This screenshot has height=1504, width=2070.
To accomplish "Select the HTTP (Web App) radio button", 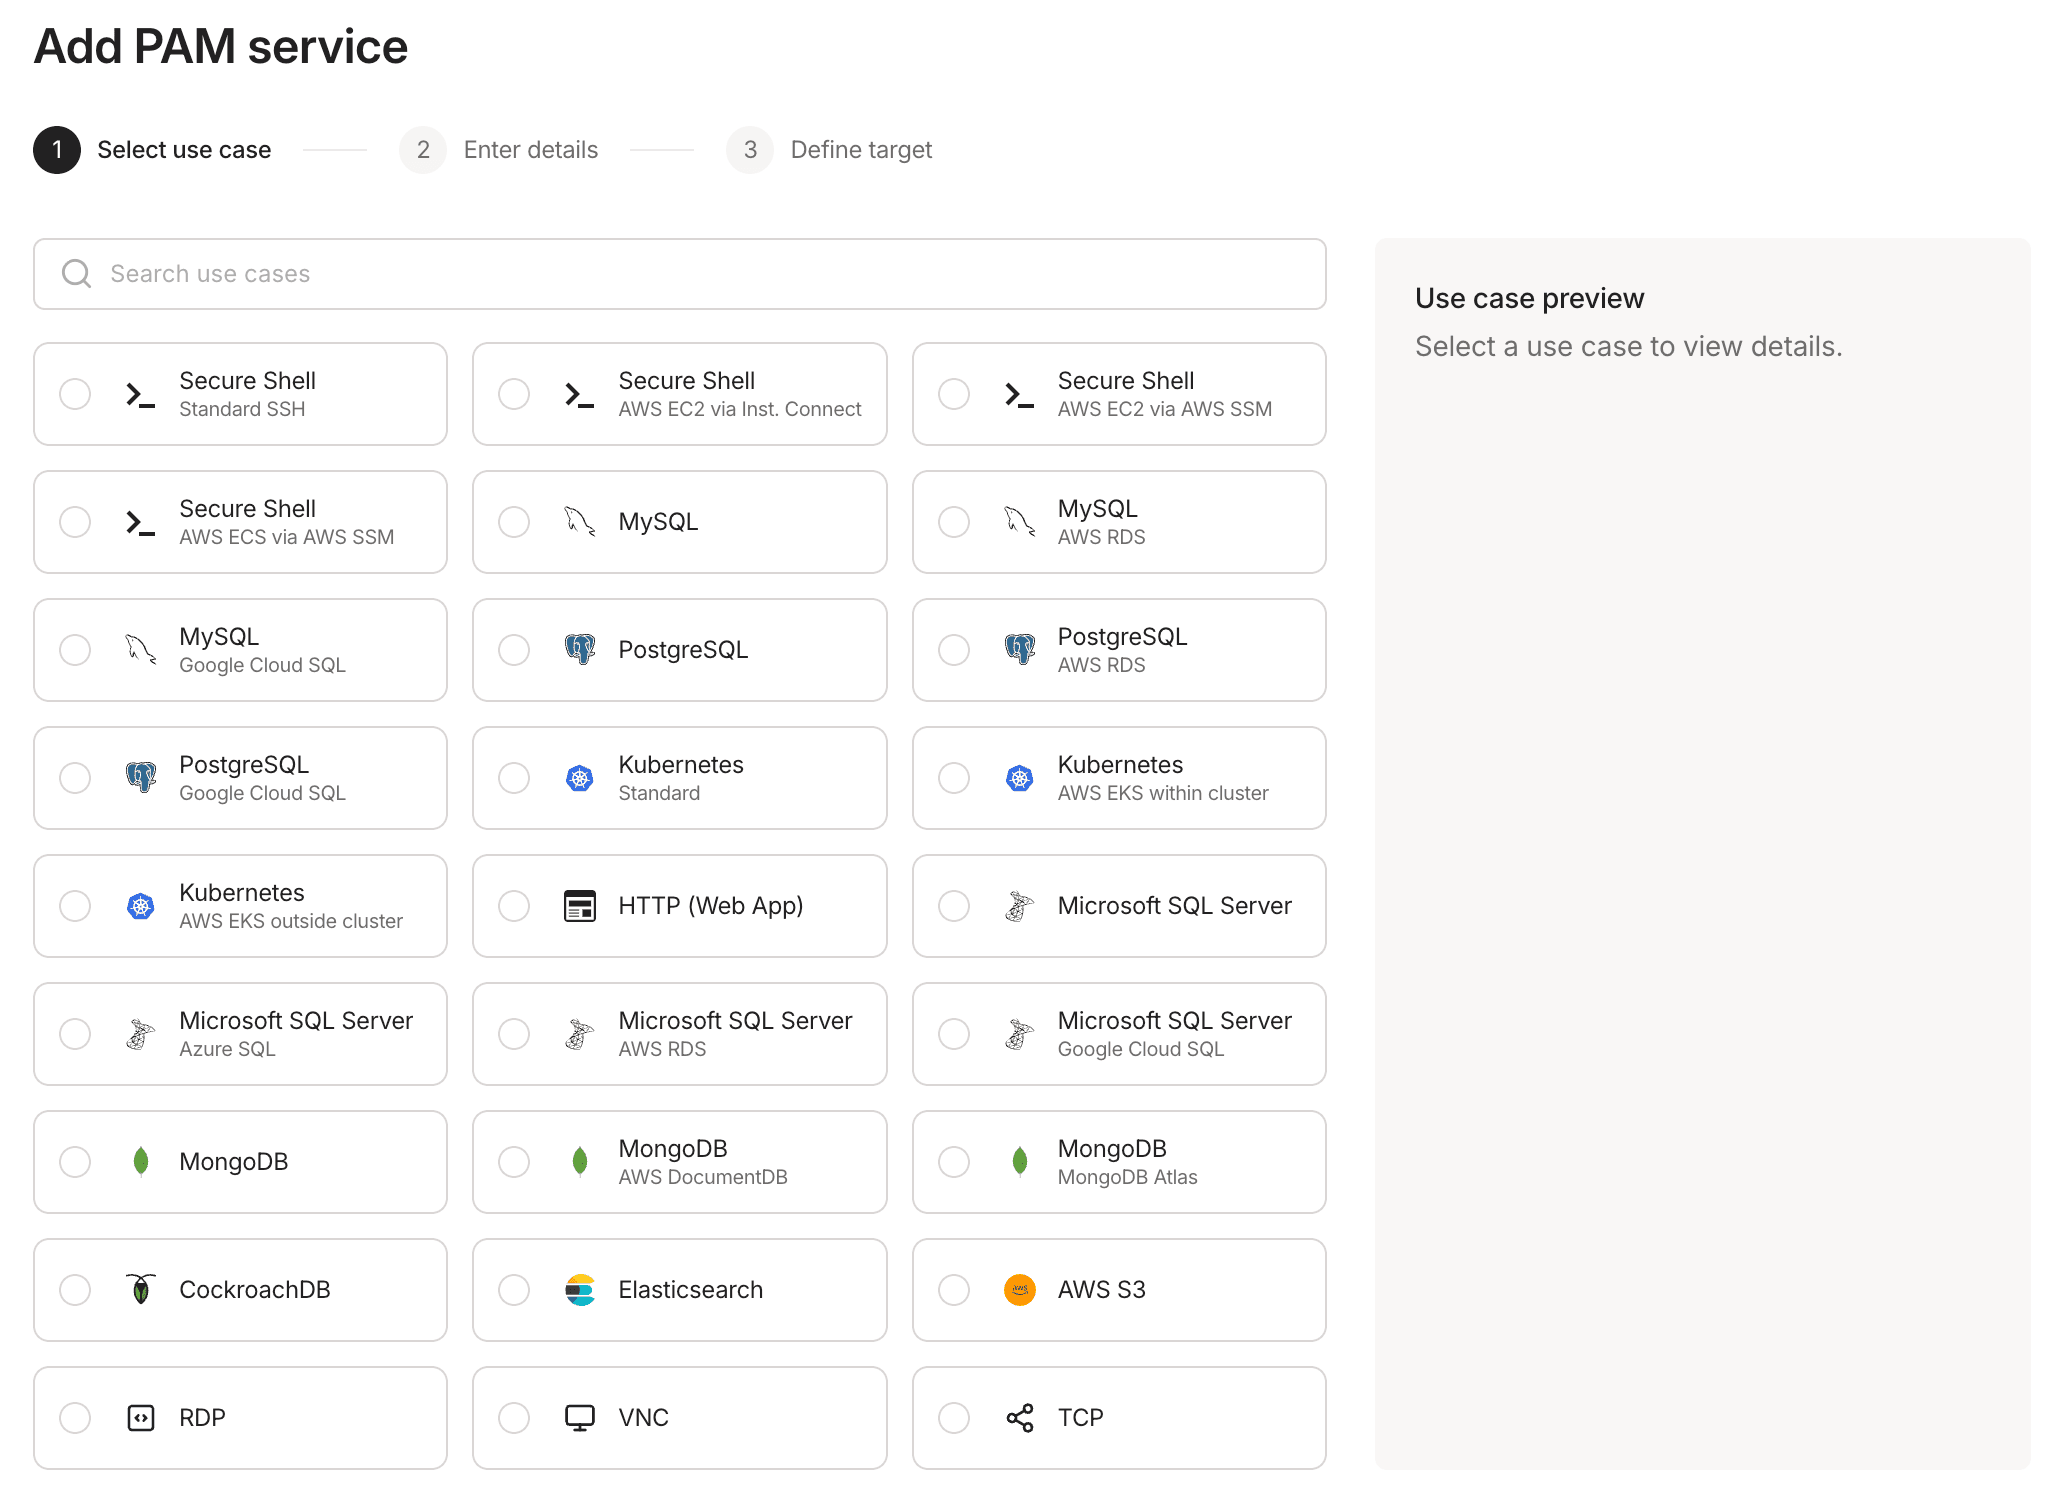I will click(x=514, y=906).
